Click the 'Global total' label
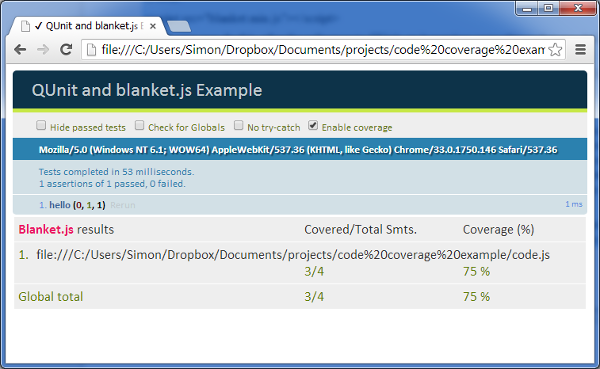600x369 pixels. [51, 297]
